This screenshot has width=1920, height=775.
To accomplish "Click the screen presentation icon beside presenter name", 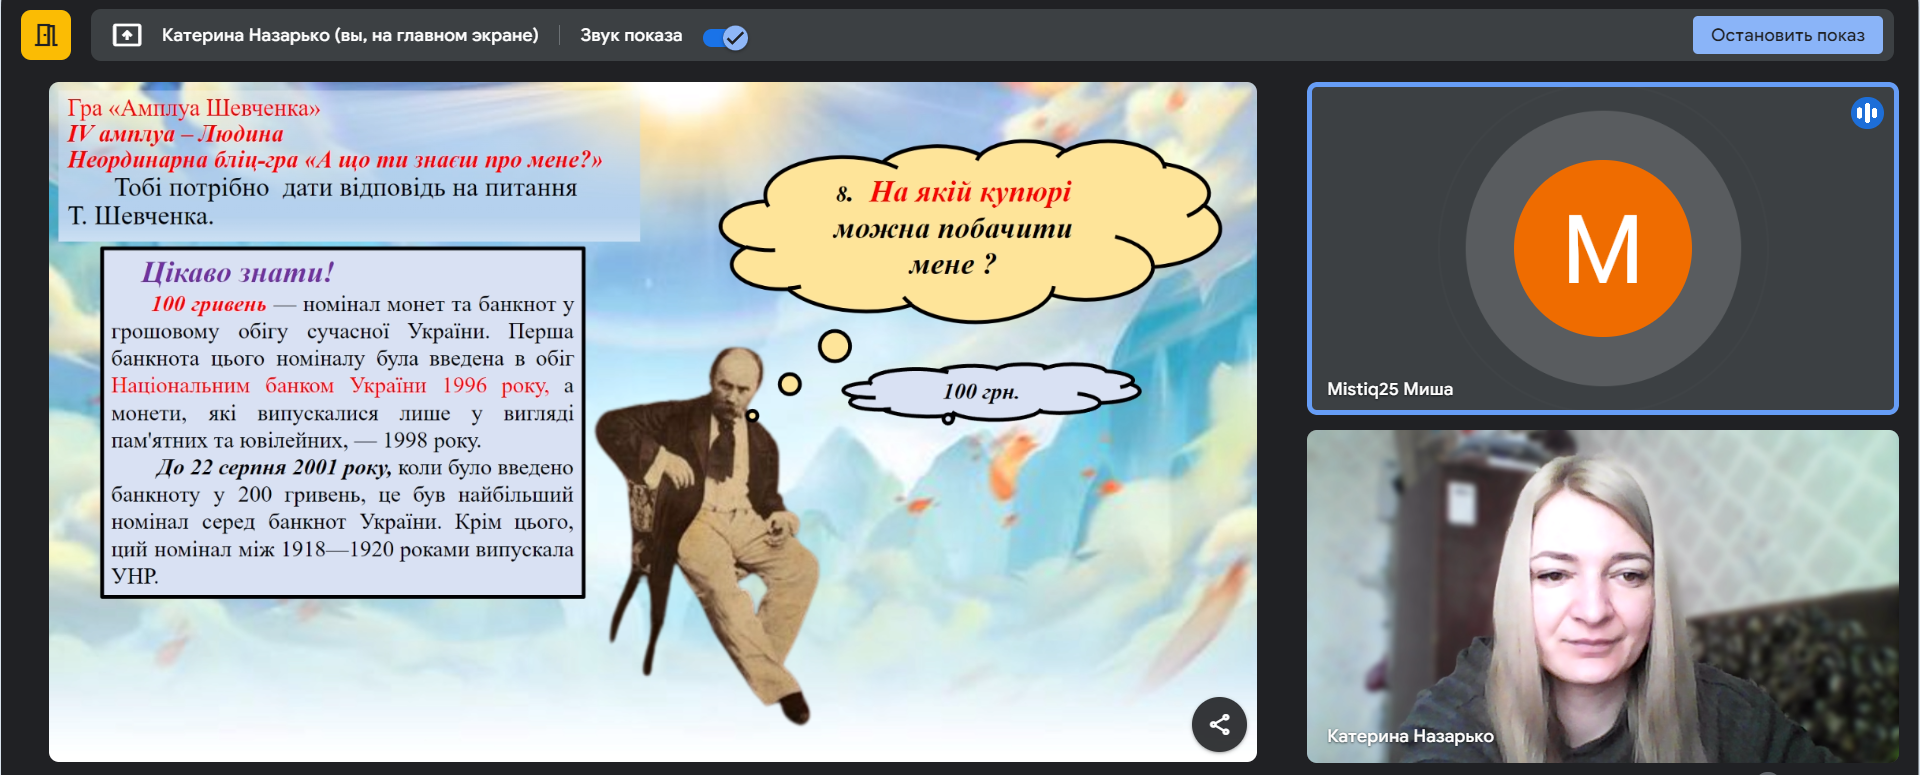I will click(127, 36).
